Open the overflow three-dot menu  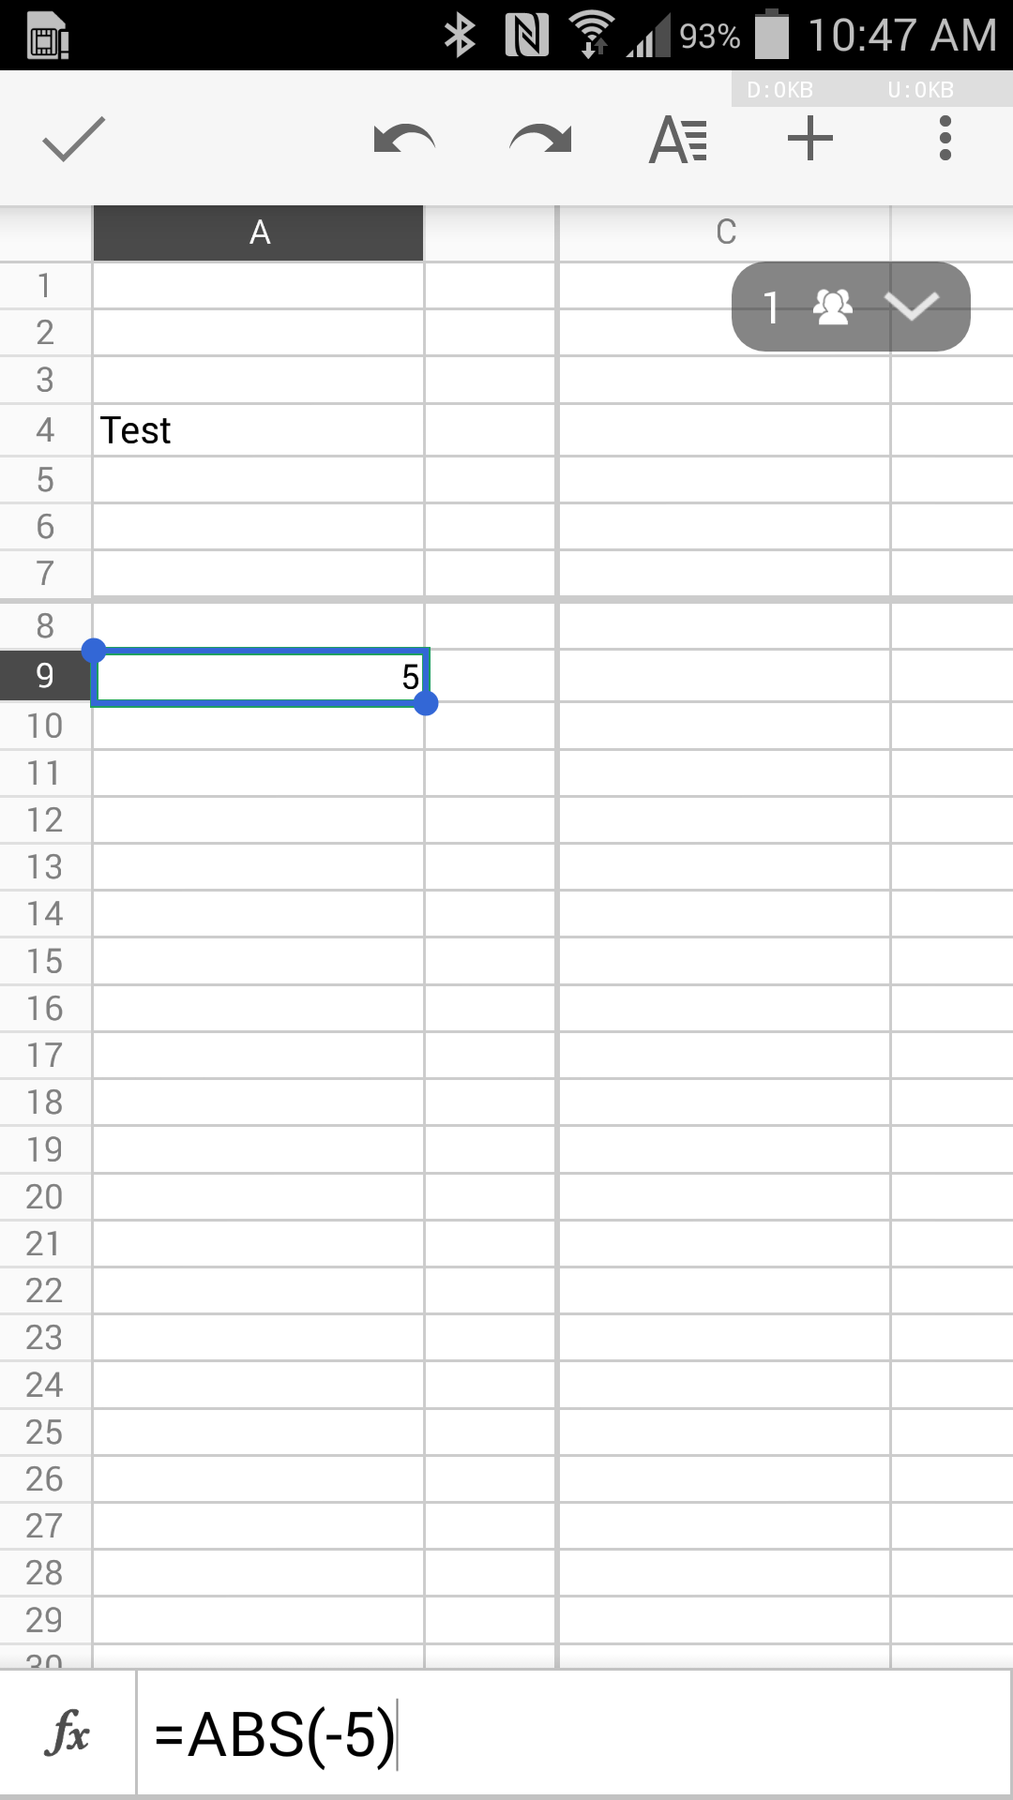(x=943, y=139)
